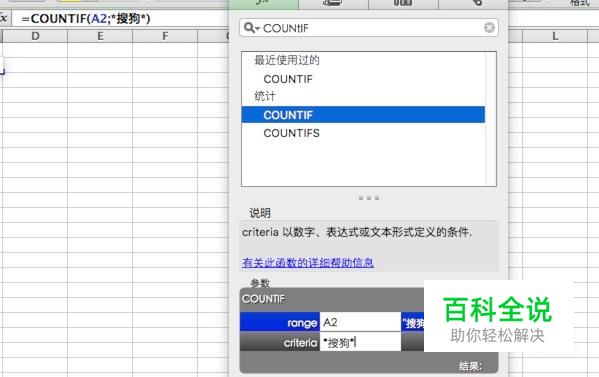Viewport: 599px width, 377px height.
Task: Click the 结果 result label
Action: 470,367
